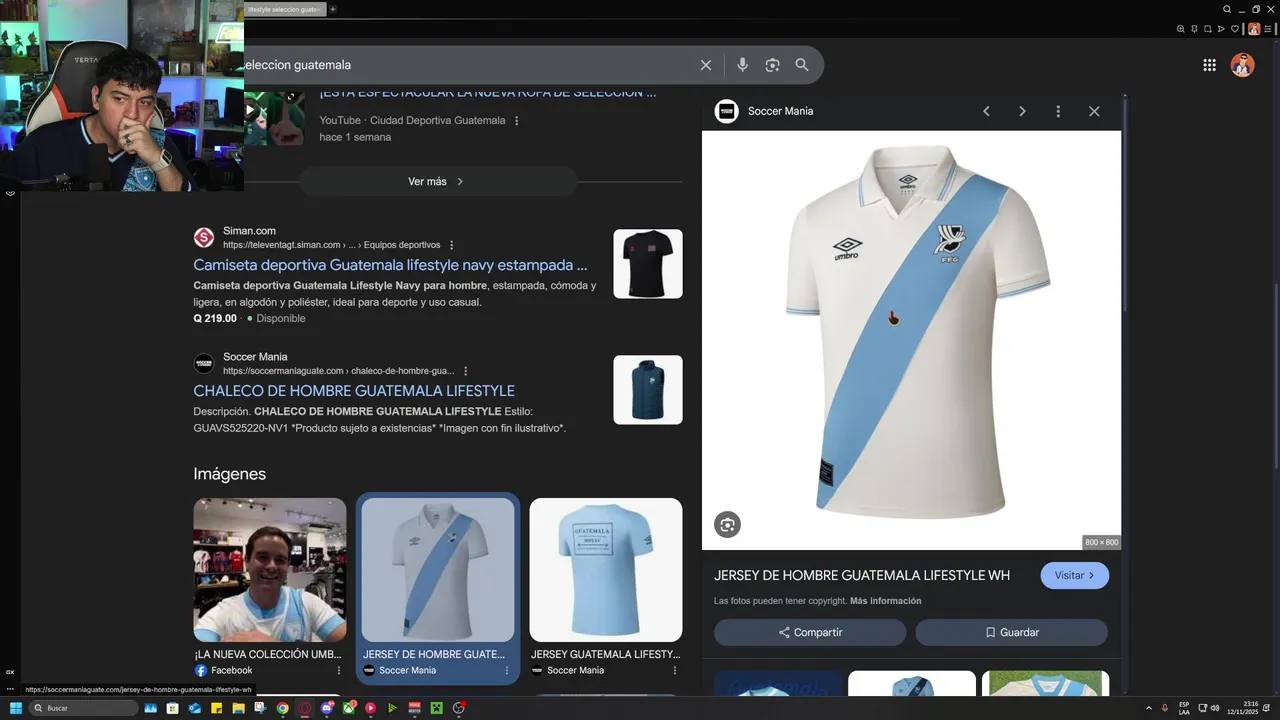The height and width of the screenshot is (720, 1280).
Task: Click the black shirt thumbnail from Siman
Action: click(648, 264)
